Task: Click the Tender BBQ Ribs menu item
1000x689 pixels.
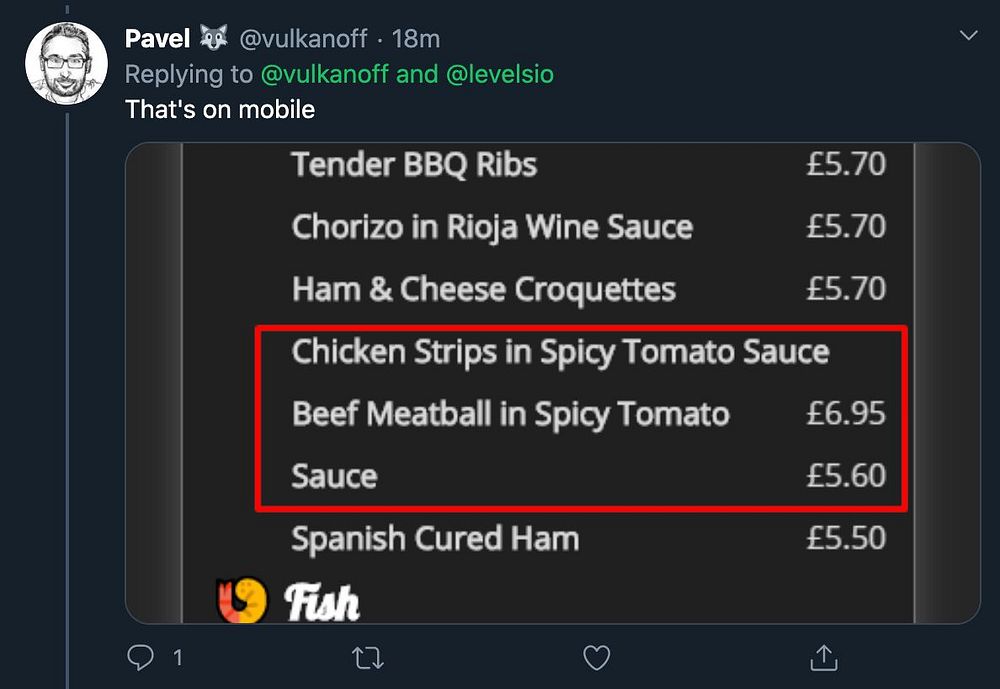Action: 414,164
